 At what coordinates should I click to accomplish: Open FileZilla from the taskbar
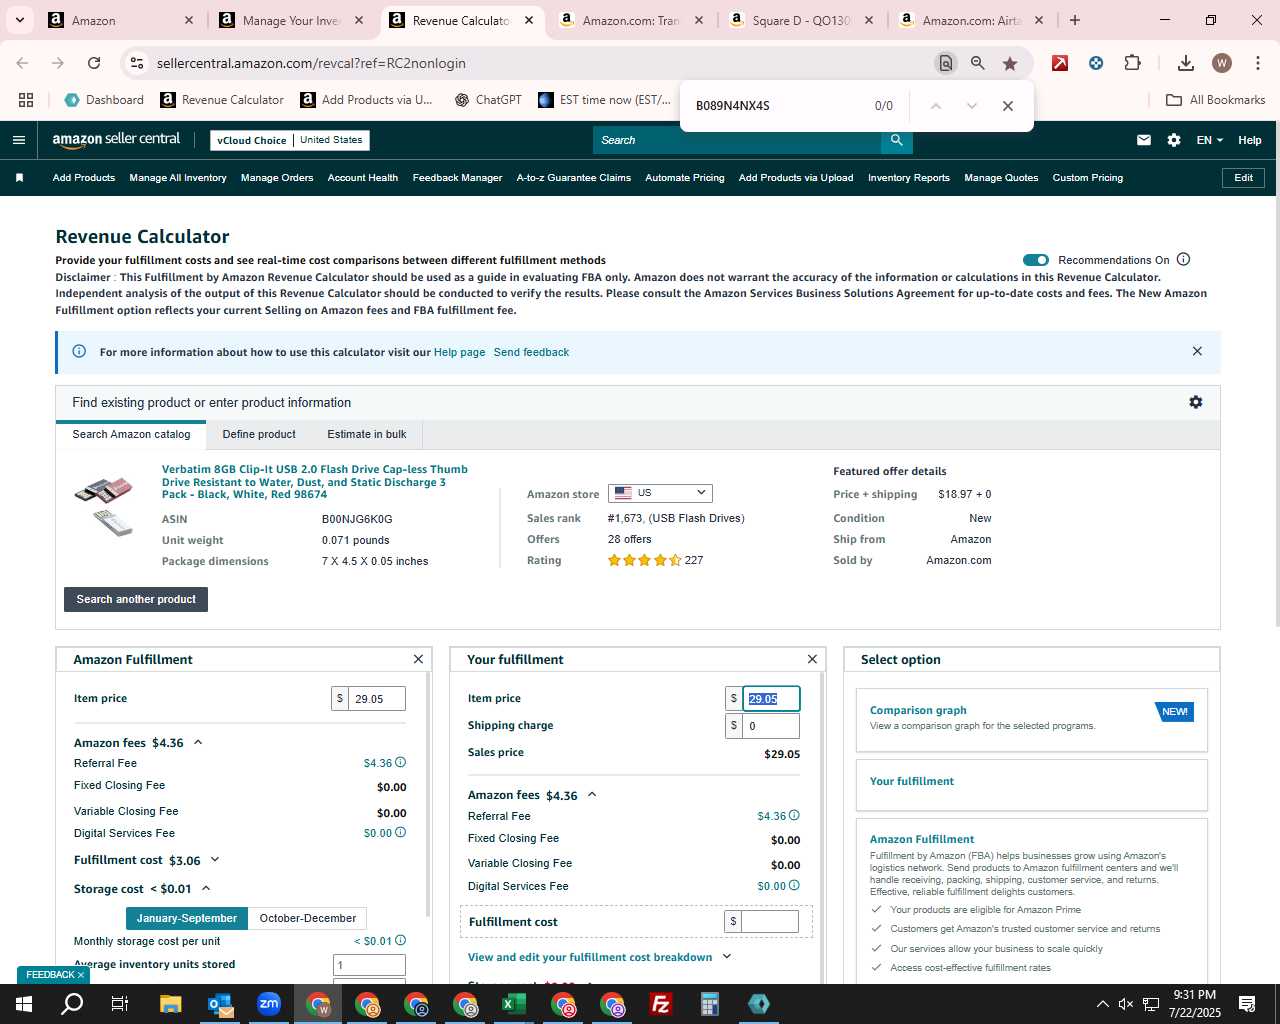(660, 1004)
